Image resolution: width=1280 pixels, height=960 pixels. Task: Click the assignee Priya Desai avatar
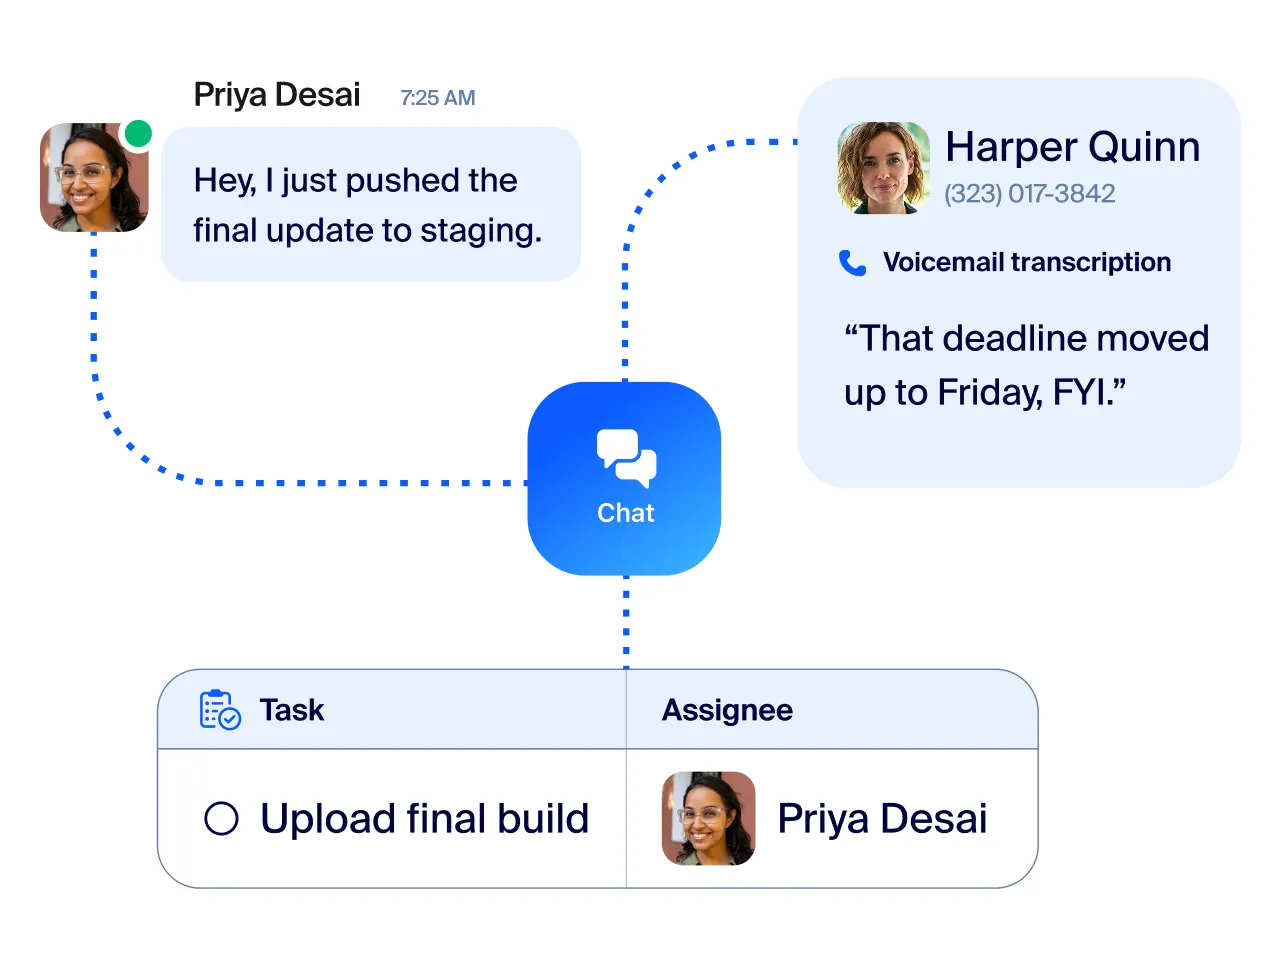(x=708, y=818)
